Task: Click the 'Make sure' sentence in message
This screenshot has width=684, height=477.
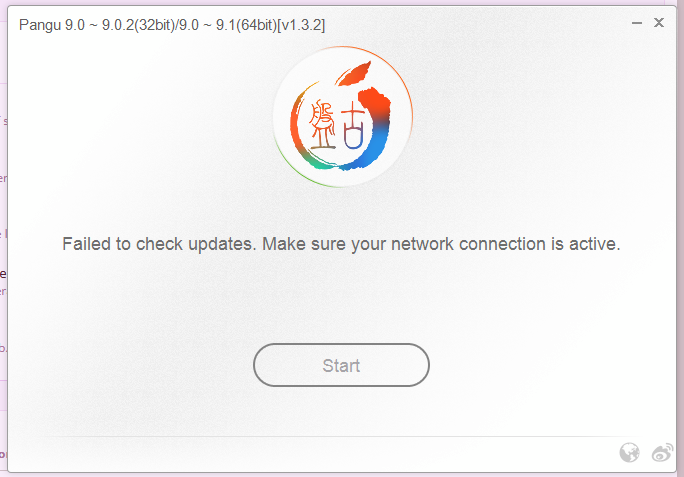Action: (441, 244)
